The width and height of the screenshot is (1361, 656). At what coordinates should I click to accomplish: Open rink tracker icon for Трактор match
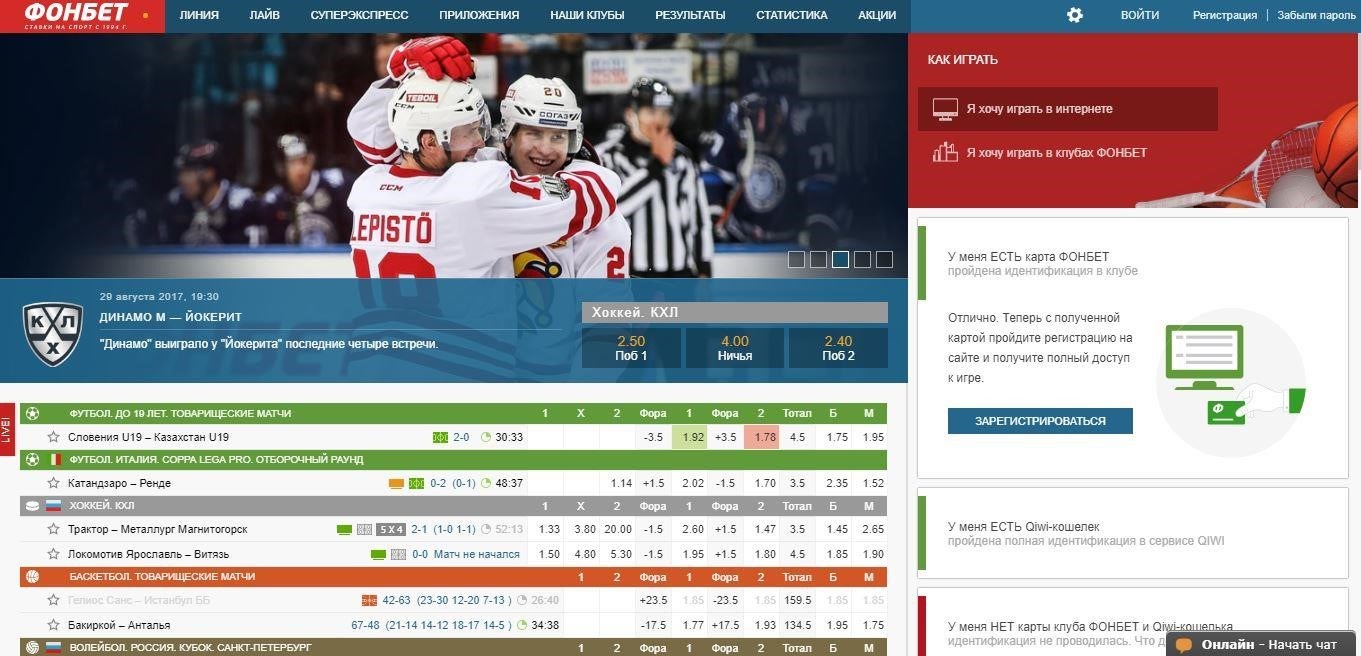tap(365, 529)
